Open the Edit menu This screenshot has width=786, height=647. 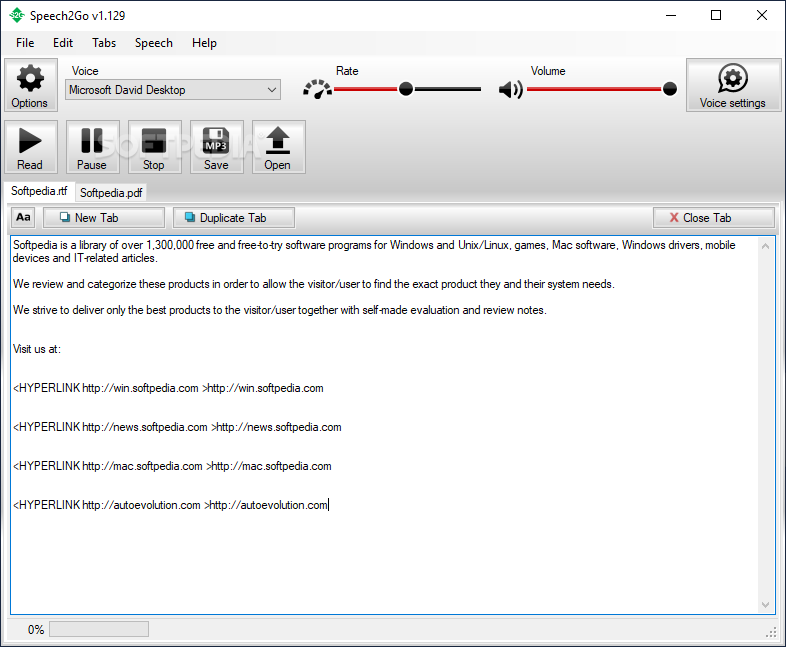click(63, 43)
